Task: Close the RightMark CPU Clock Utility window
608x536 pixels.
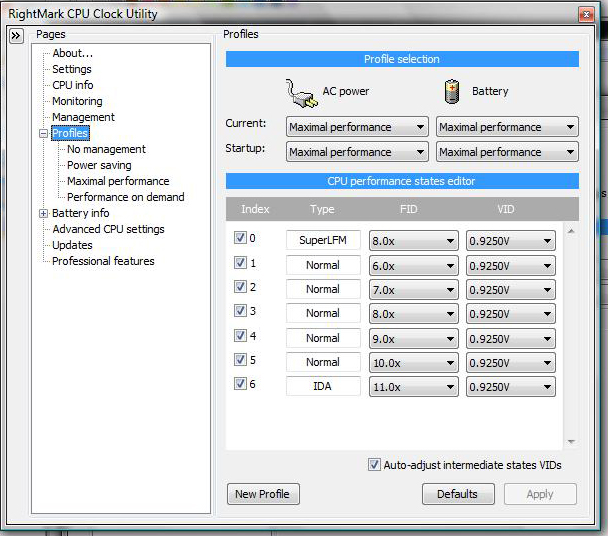Action: (586, 15)
